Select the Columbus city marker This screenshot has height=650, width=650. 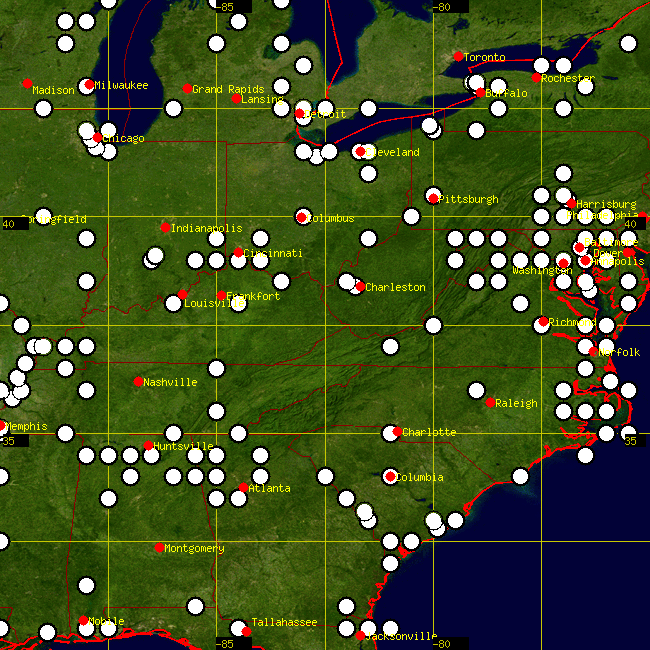pos(301,217)
